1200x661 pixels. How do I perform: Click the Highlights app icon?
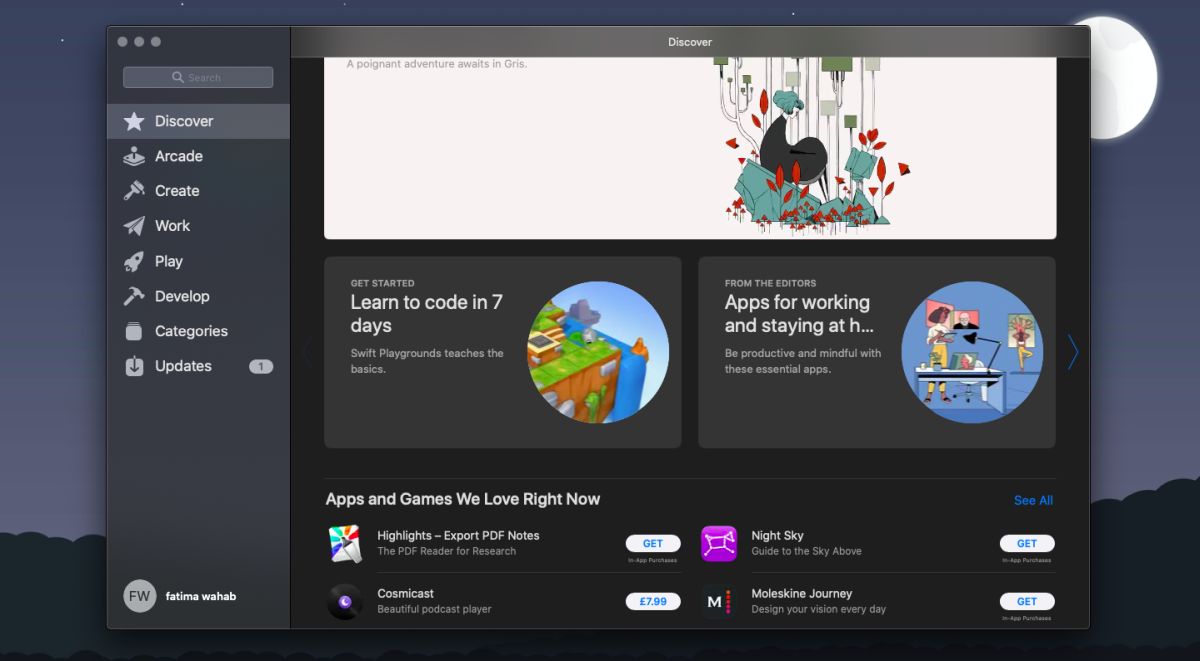click(x=345, y=543)
